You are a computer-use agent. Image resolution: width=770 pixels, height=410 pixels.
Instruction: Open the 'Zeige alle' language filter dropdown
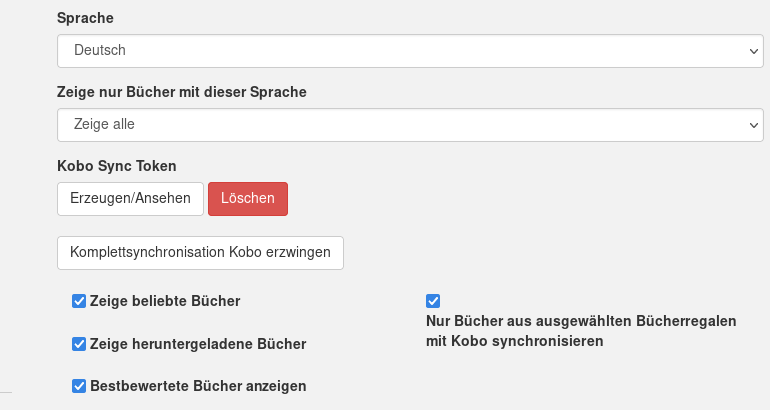tap(410, 125)
